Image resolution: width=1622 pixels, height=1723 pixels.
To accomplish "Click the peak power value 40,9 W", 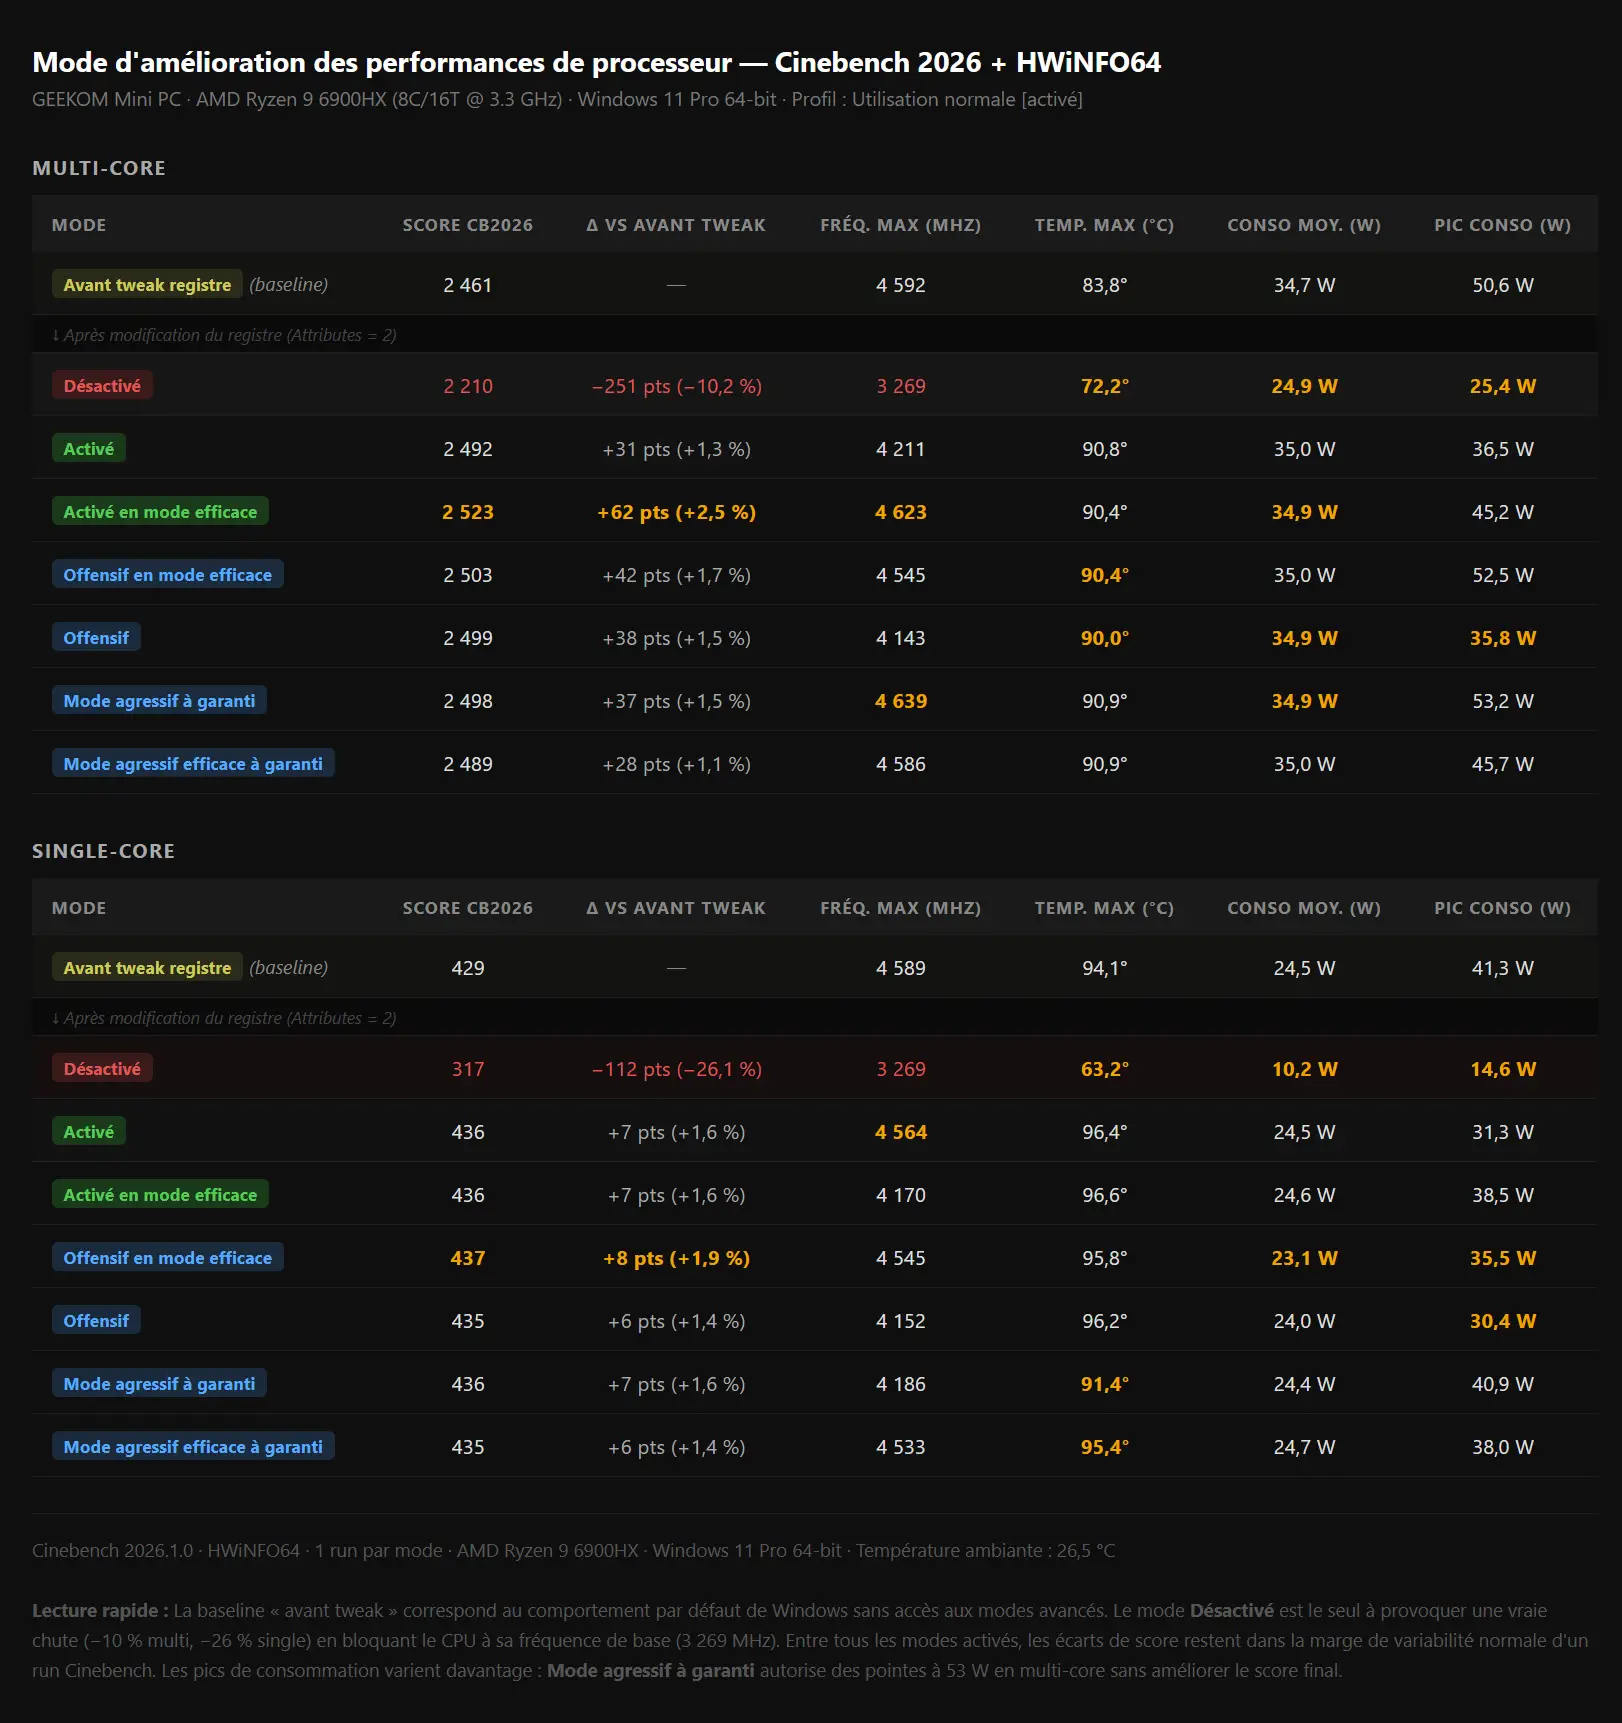I will point(1502,1384).
